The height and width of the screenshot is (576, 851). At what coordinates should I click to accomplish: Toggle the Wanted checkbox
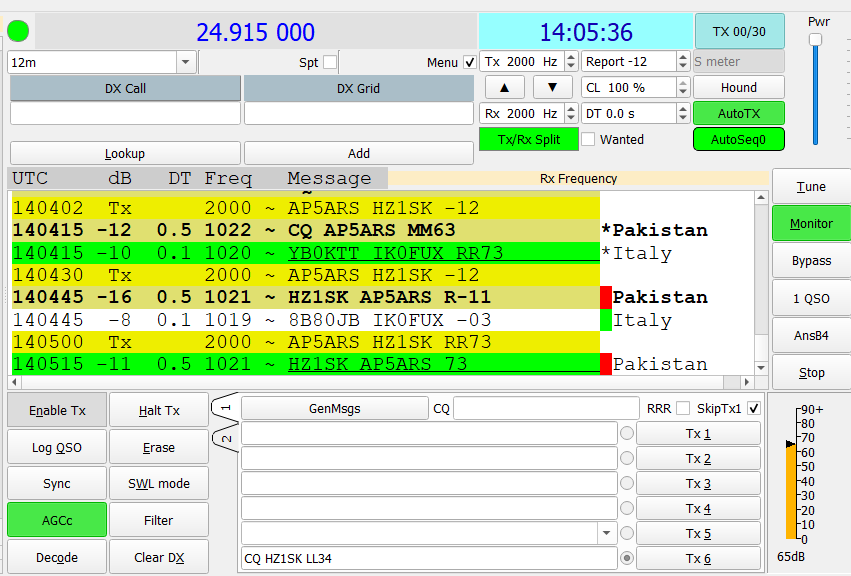pyautogui.click(x=588, y=139)
